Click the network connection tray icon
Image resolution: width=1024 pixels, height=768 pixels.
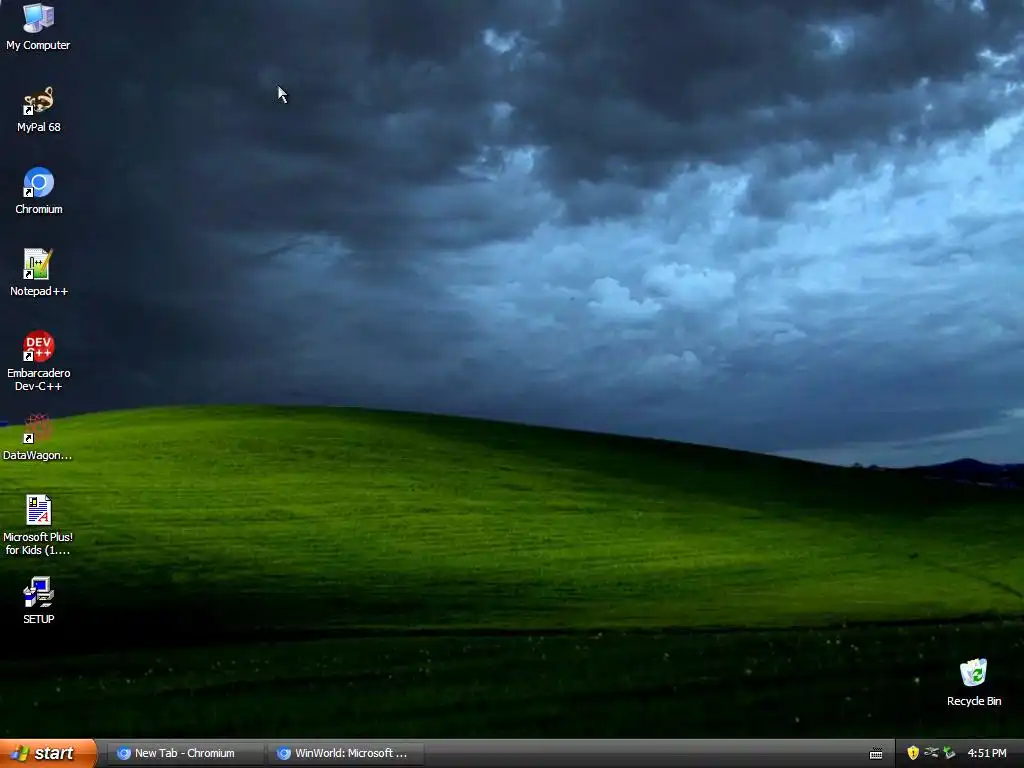(x=931, y=753)
